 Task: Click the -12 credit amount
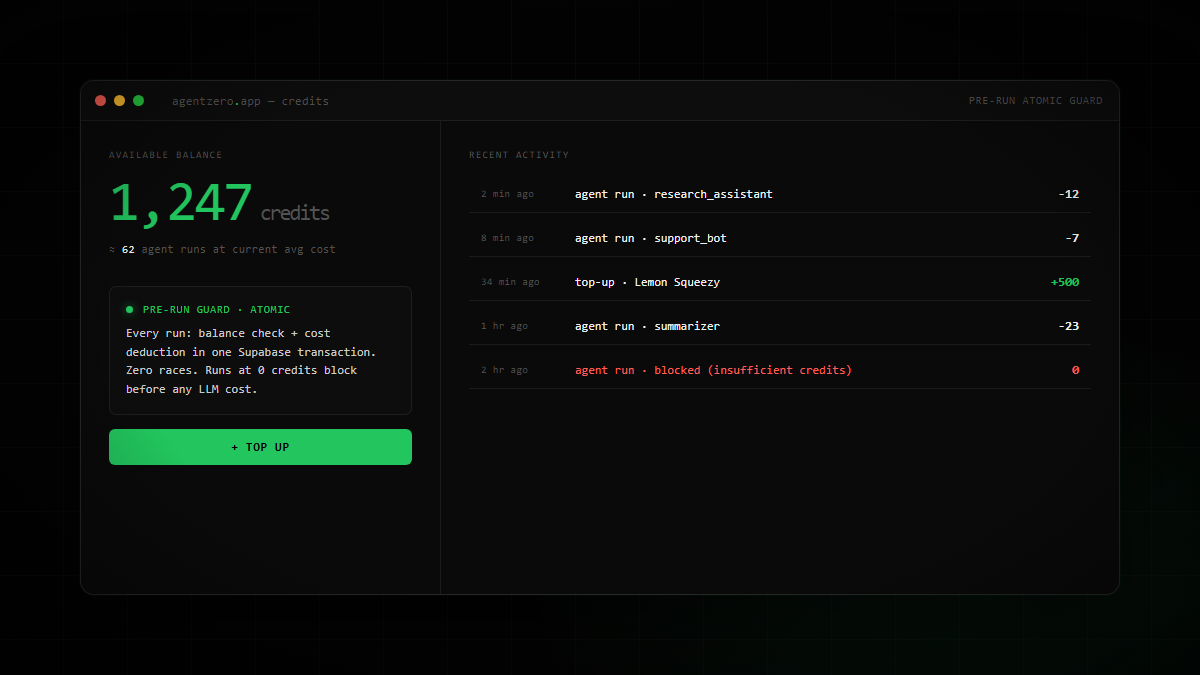click(x=1068, y=194)
